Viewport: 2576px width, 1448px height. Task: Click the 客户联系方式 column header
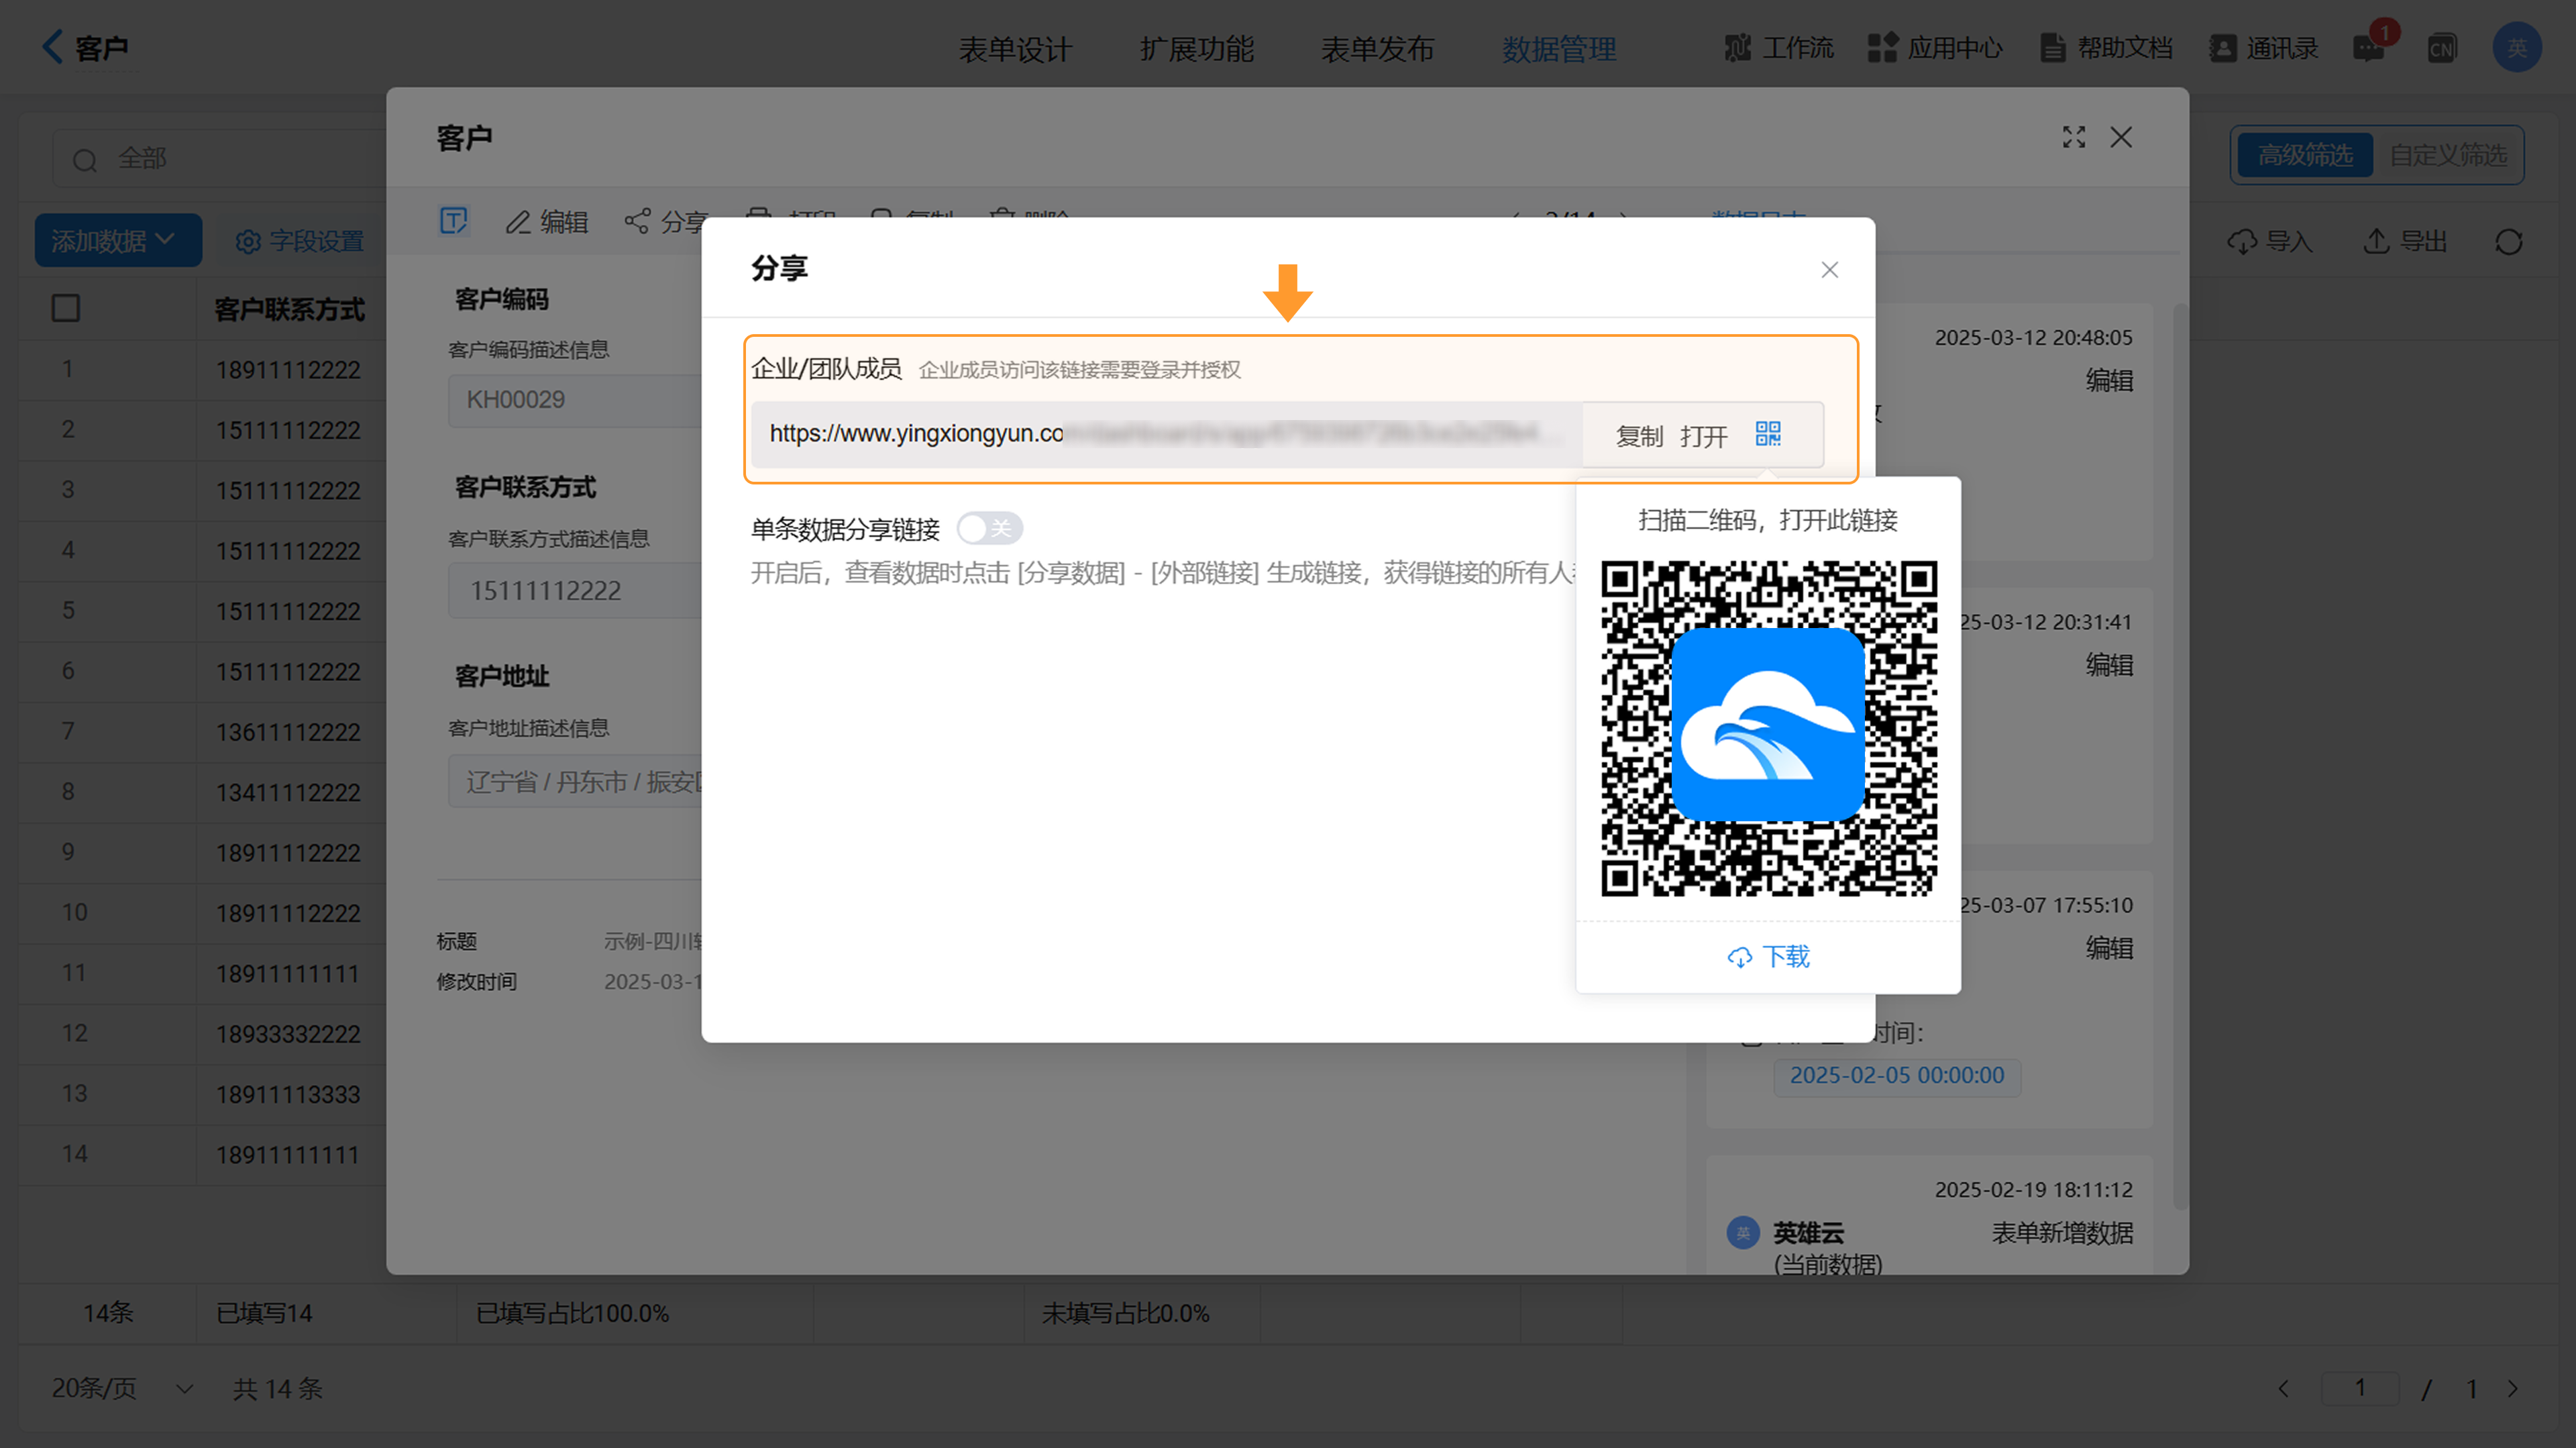[x=289, y=309]
